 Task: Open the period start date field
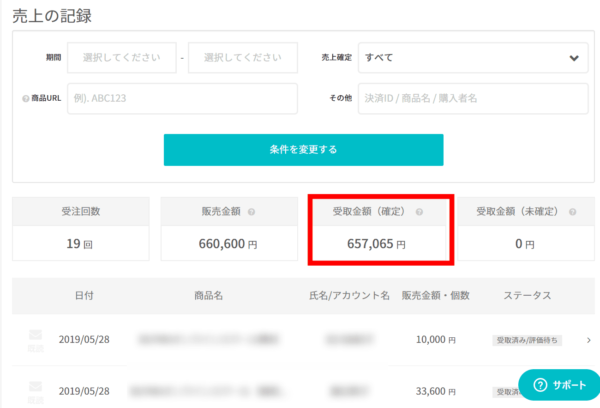122,57
